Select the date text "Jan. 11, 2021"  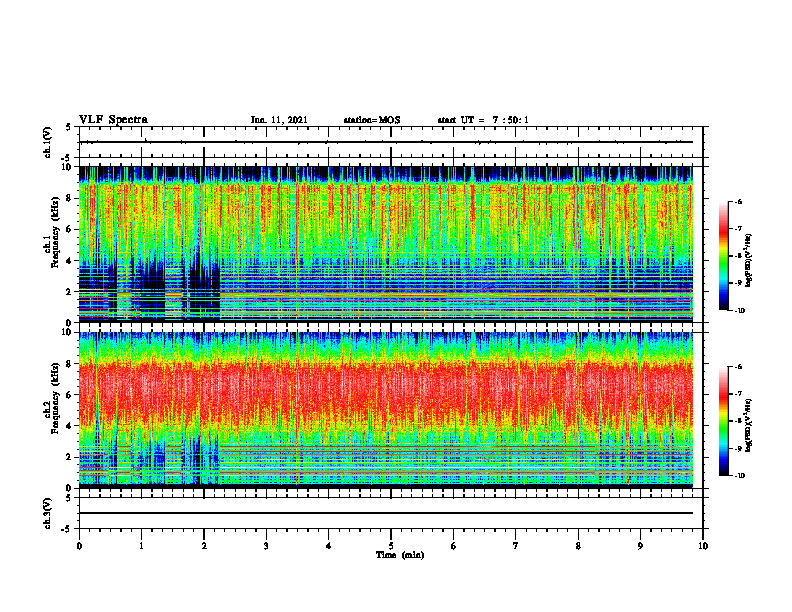point(279,120)
